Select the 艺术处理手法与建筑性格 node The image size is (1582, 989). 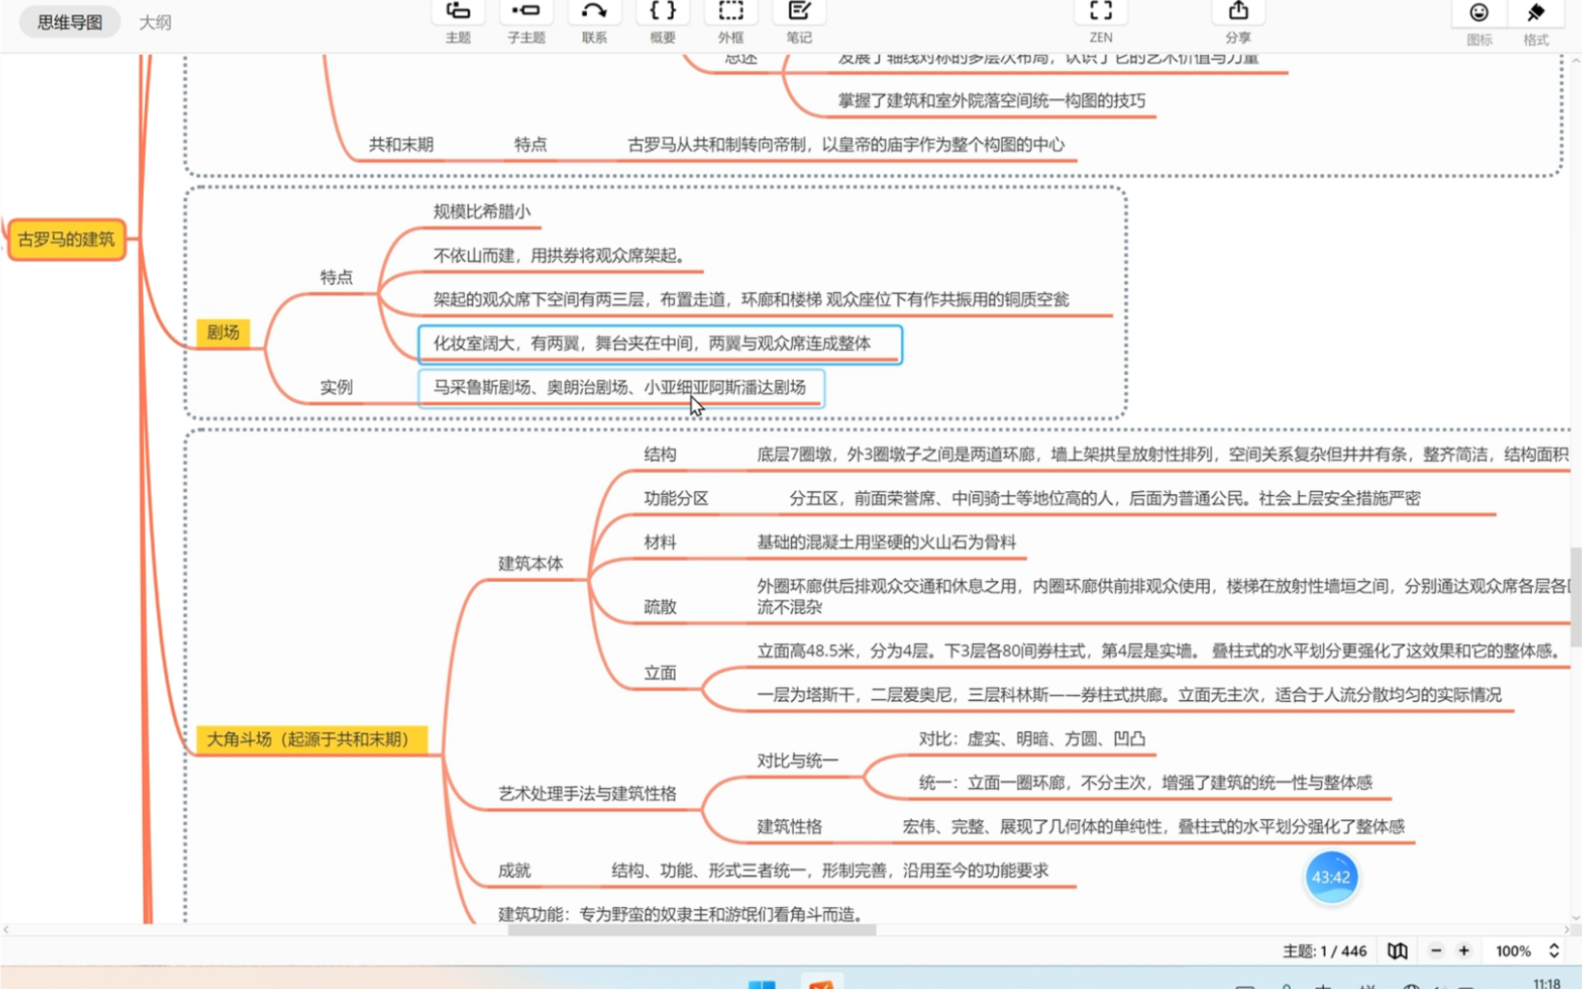588,793
